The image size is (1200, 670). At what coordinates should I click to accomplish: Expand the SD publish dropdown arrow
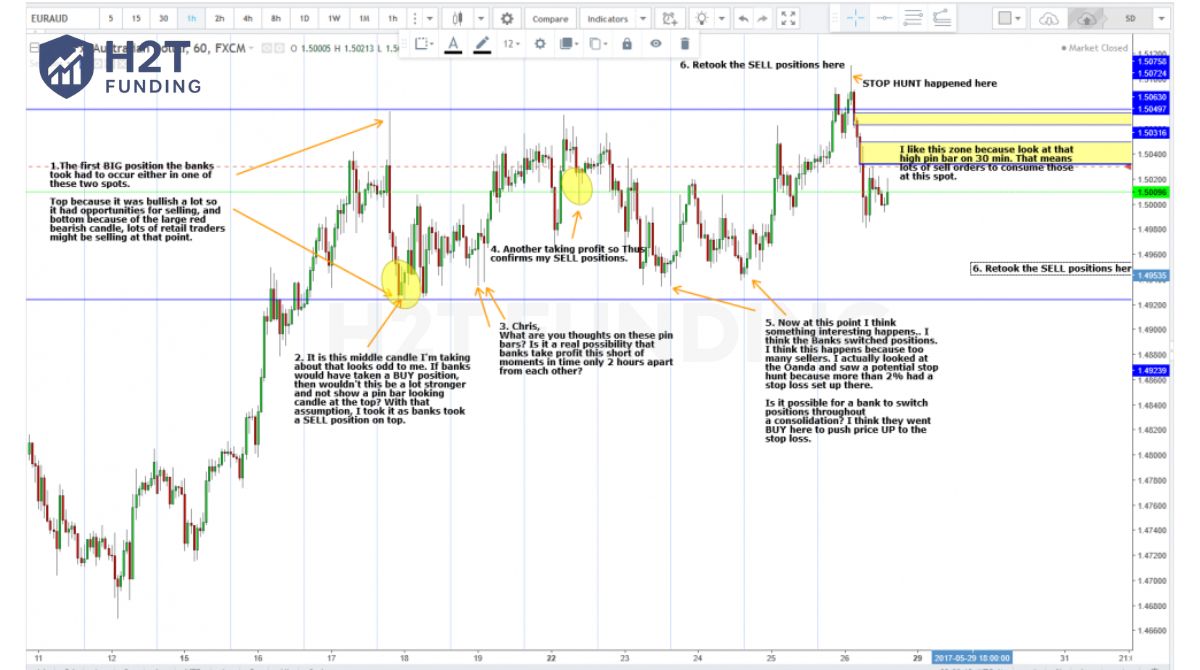coord(1160,17)
